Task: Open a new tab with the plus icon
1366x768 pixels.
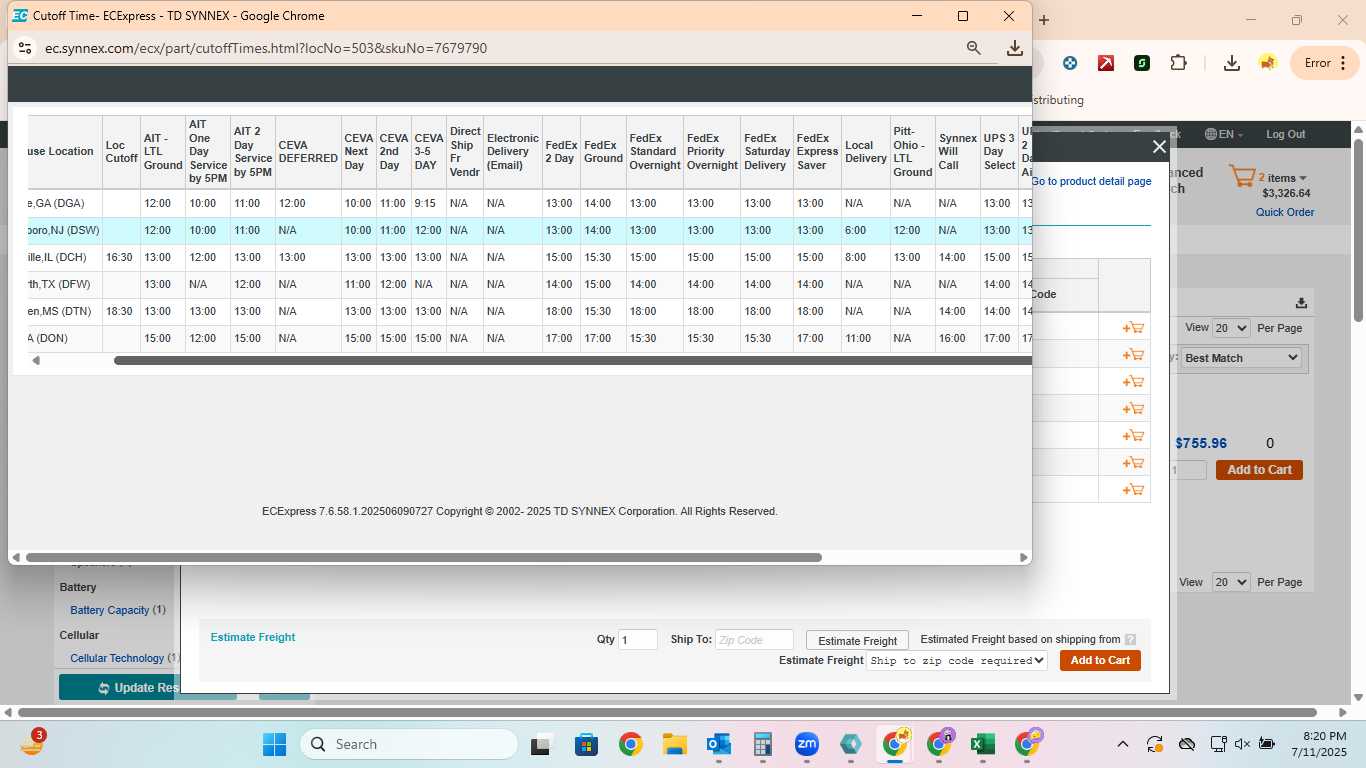Action: [1044, 20]
